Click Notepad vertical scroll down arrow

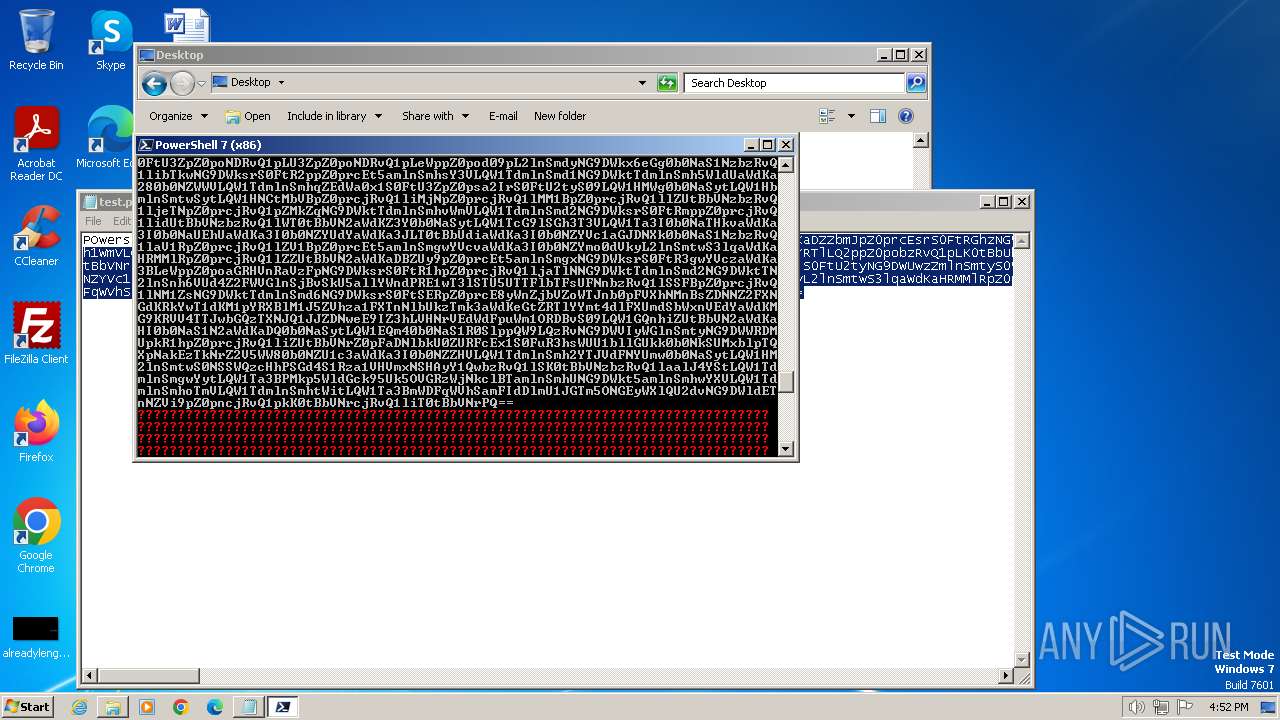(1022, 660)
